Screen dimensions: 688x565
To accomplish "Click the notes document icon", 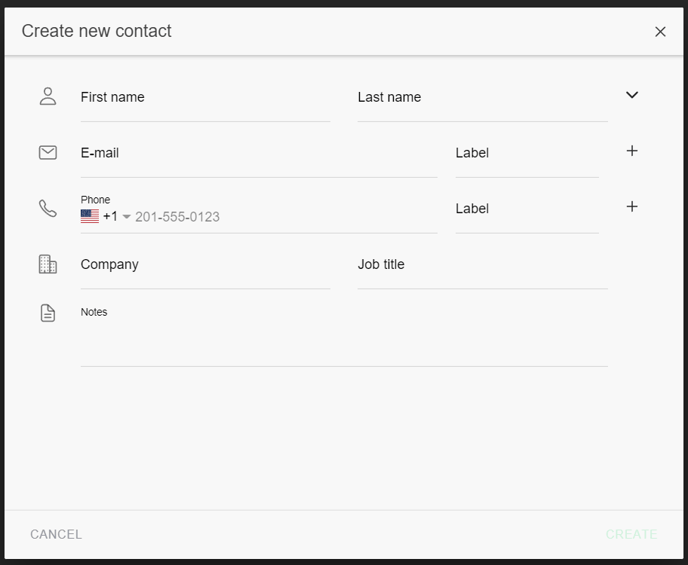I will click(48, 313).
